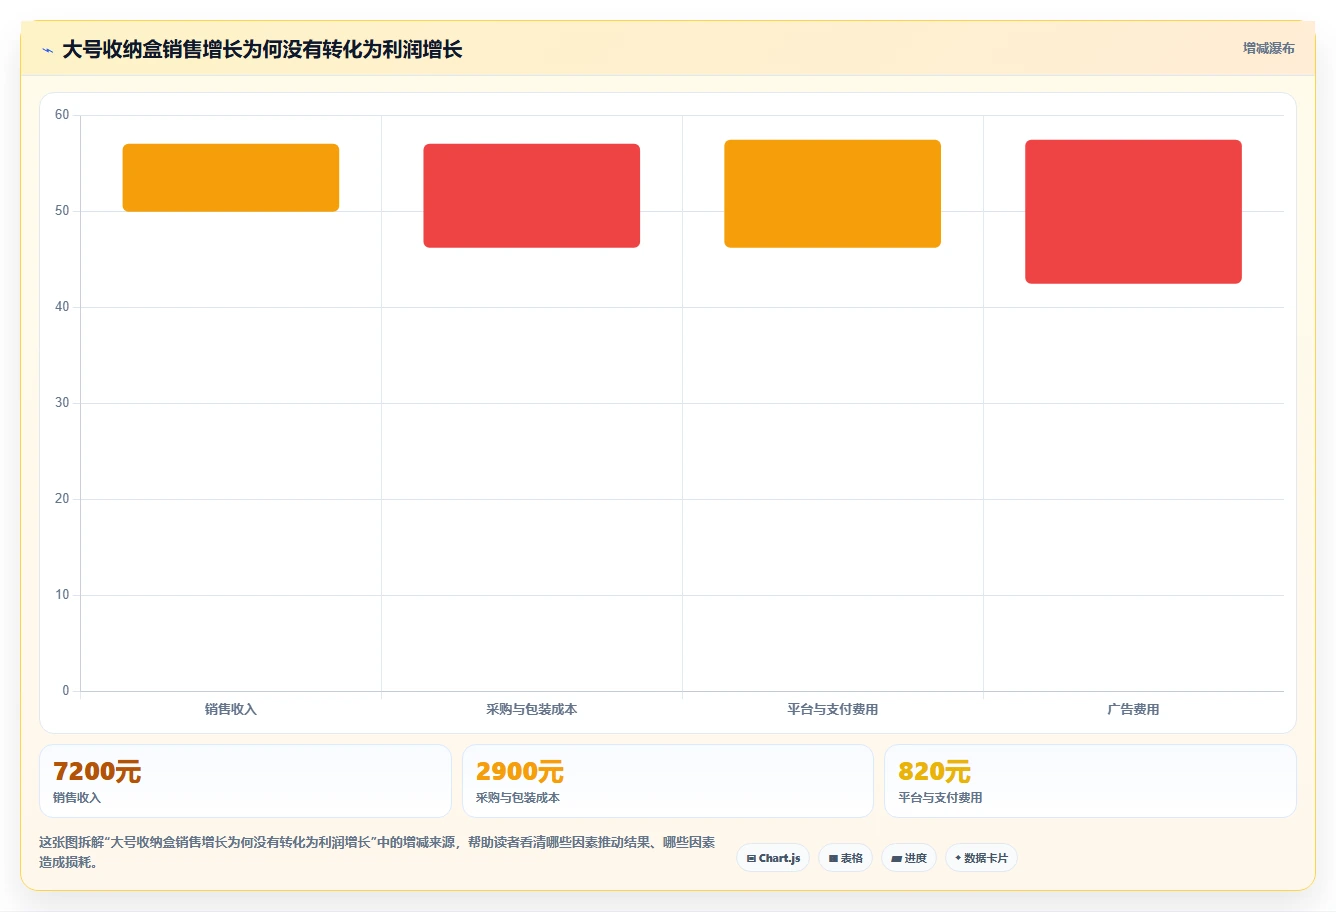Click the 2900元 采购与包装成本 data card
This screenshot has width=1336, height=912.
point(667,781)
